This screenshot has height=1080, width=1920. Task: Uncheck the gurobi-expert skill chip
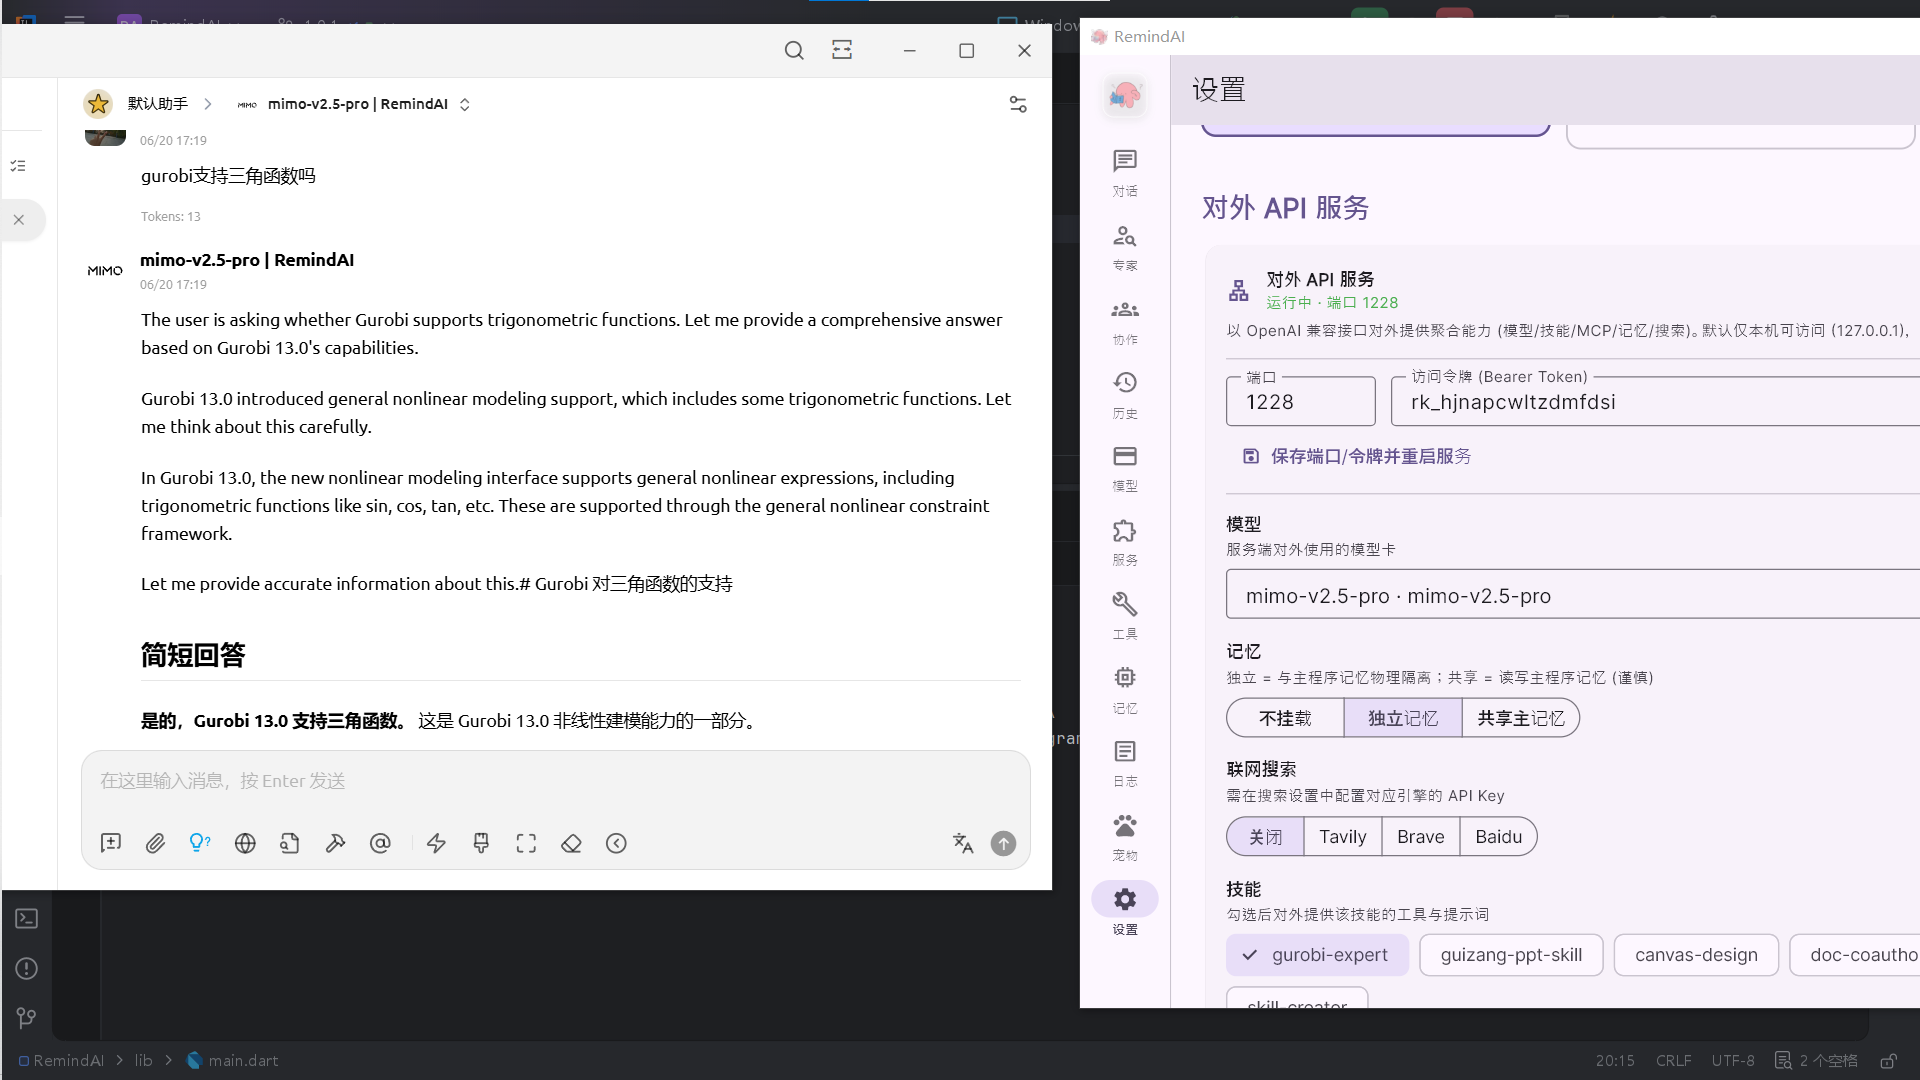tap(1317, 955)
